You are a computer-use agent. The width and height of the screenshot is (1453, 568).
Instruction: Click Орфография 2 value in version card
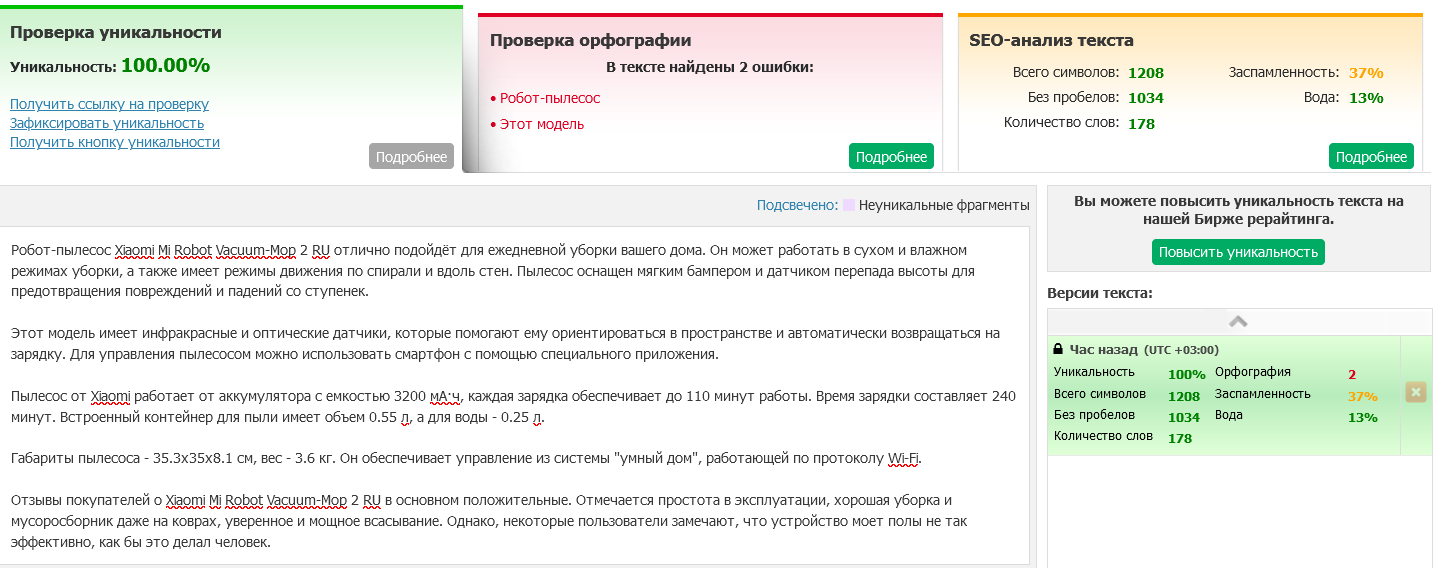[x=1352, y=375]
